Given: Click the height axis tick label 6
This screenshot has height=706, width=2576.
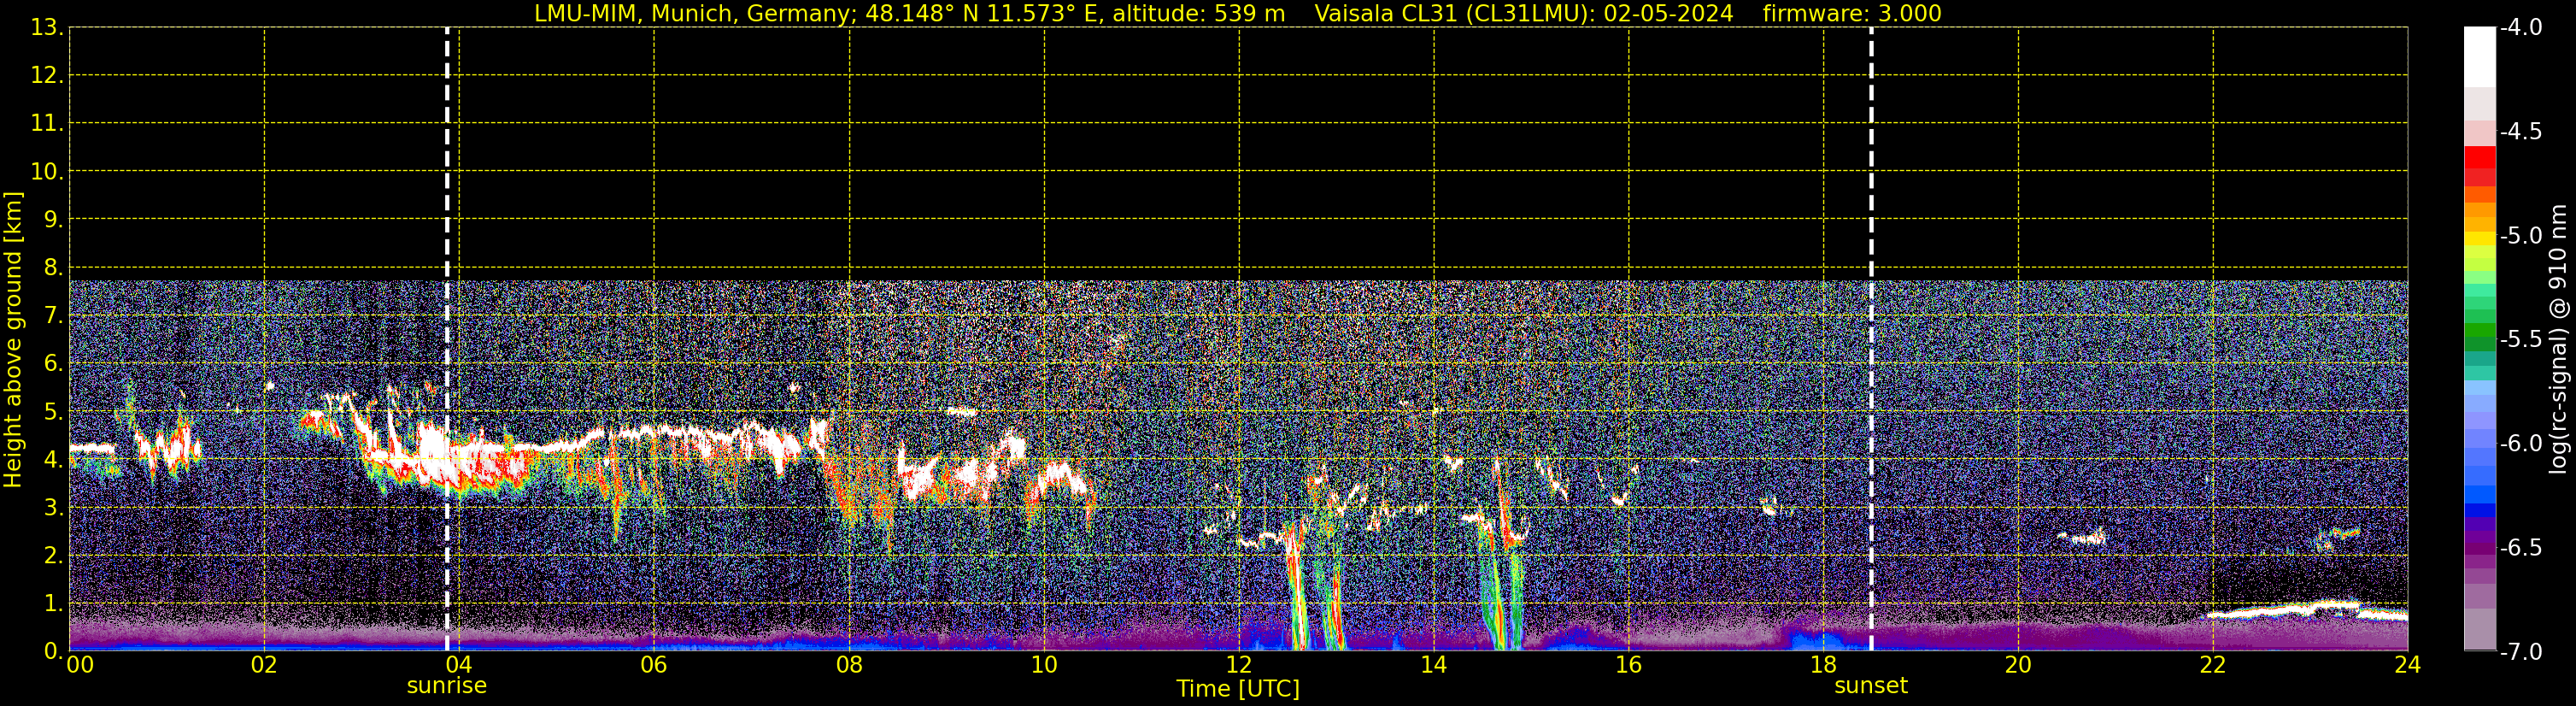Looking at the screenshot, I should point(53,363).
